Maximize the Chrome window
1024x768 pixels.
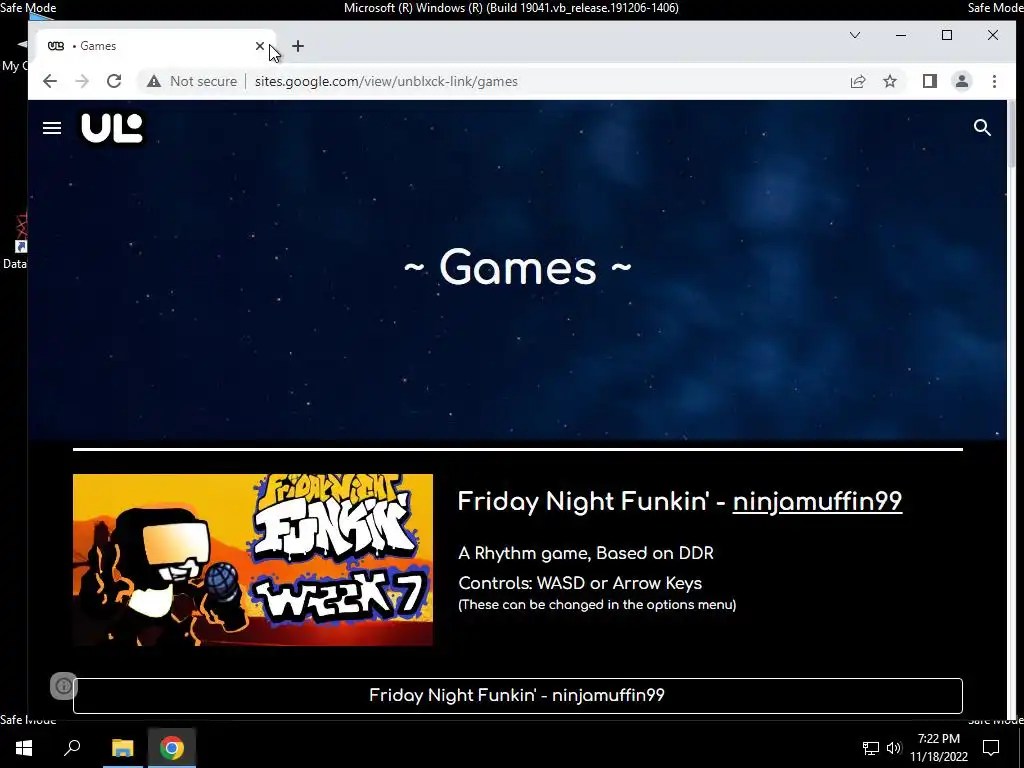click(x=946, y=35)
